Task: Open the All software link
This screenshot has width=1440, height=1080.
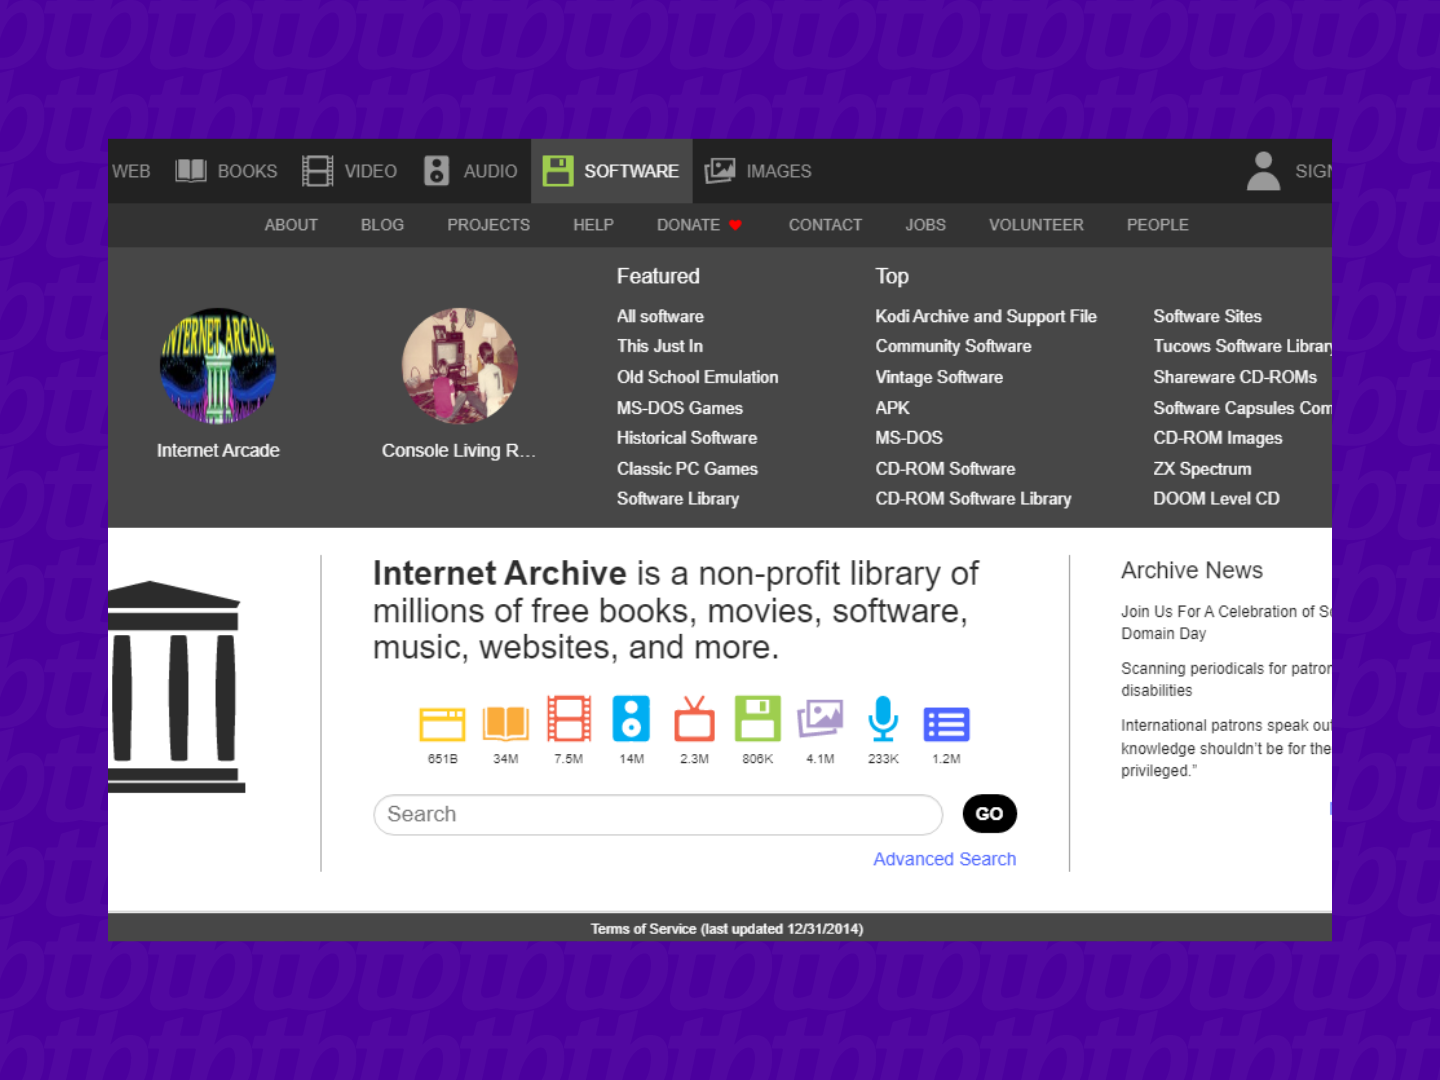Action: [660, 316]
